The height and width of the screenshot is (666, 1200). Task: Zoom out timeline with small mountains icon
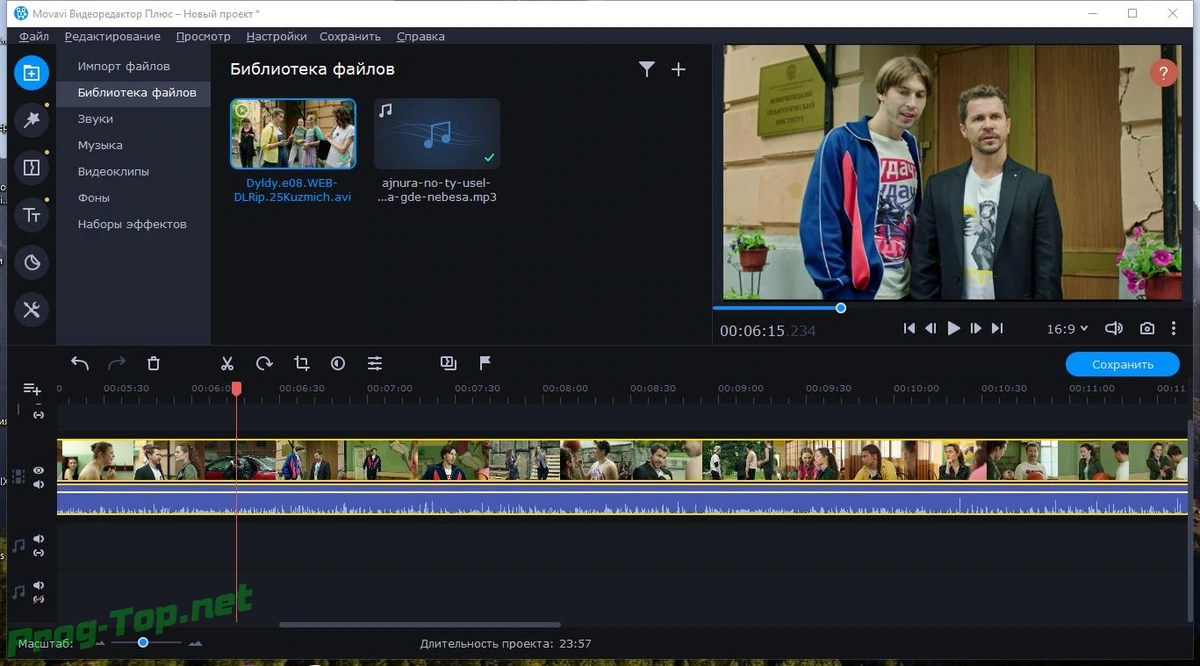coord(100,643)
